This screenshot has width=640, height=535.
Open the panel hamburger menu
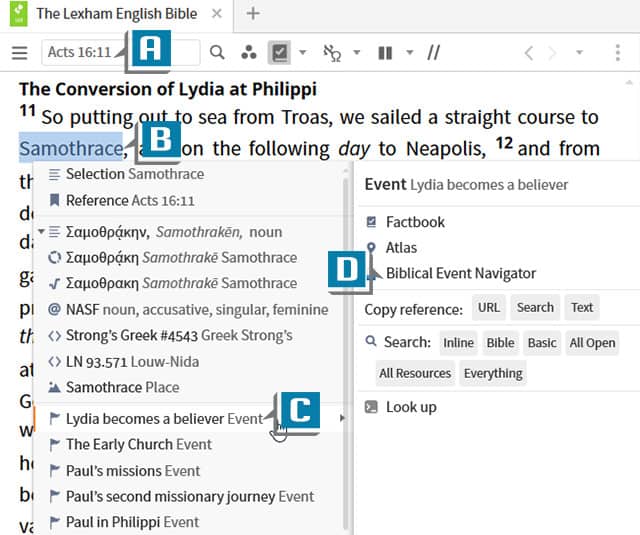tap(19, 53)
